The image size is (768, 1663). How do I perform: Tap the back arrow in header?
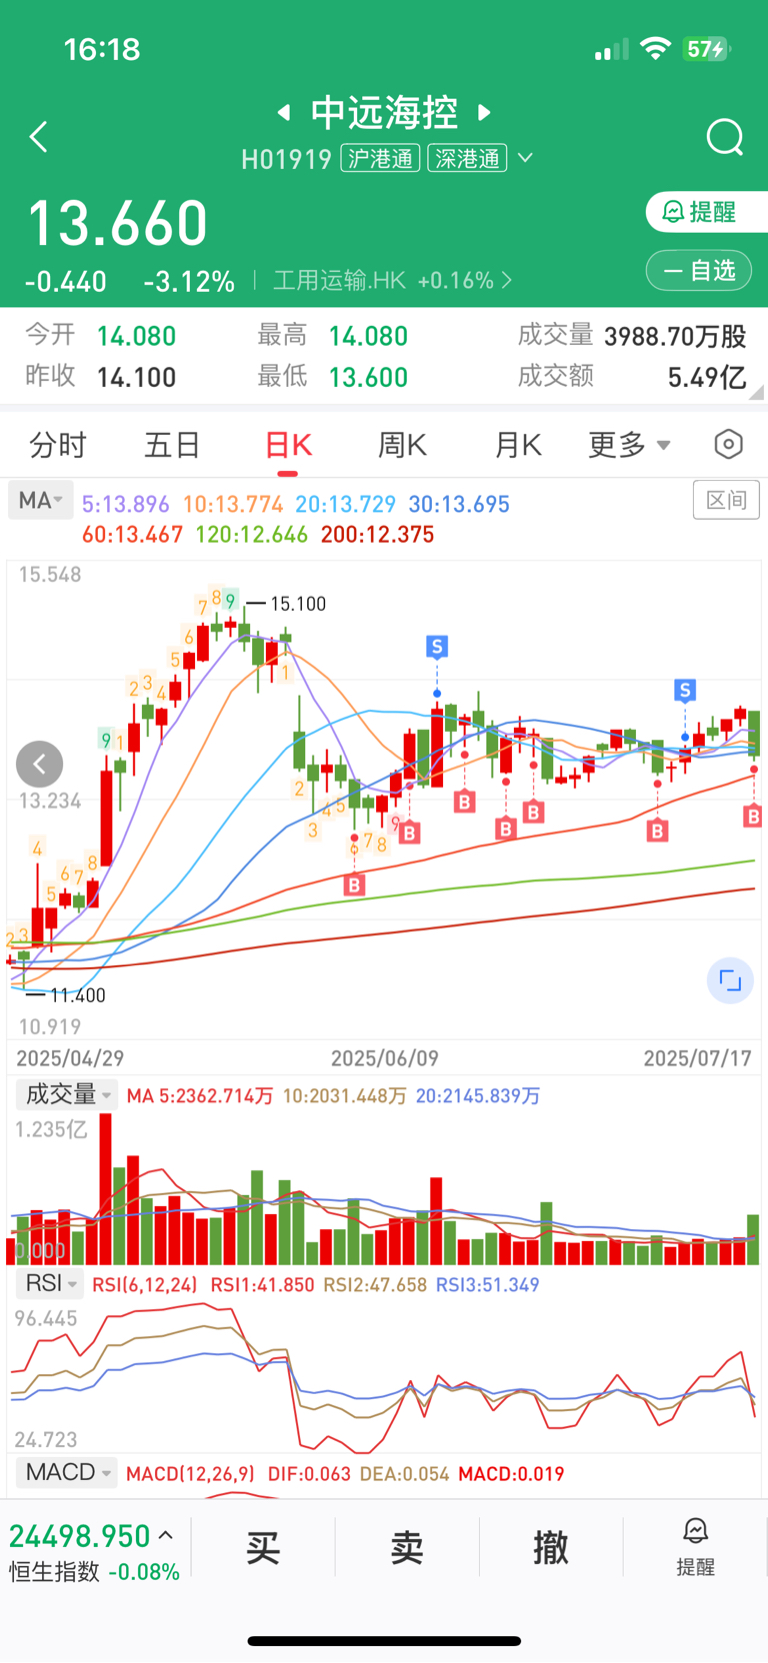click(x=39, y=137)
